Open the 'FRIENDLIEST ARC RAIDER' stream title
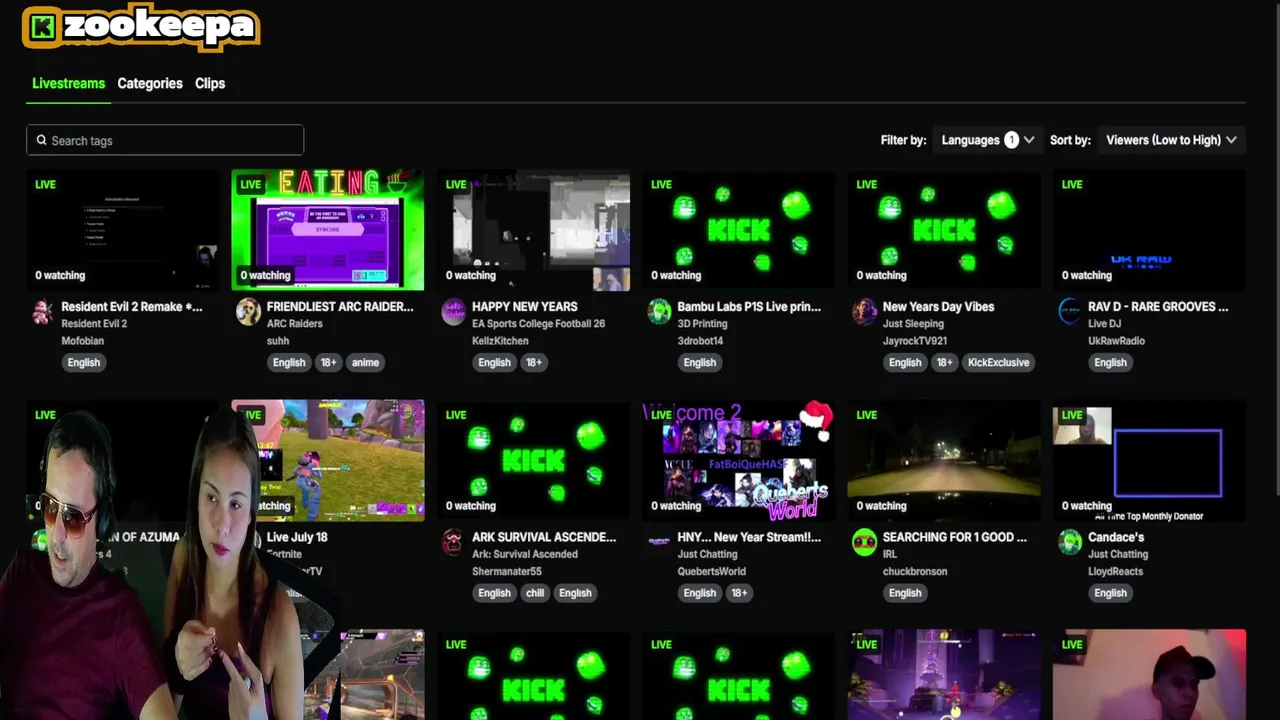 click(x=340, y=307)
